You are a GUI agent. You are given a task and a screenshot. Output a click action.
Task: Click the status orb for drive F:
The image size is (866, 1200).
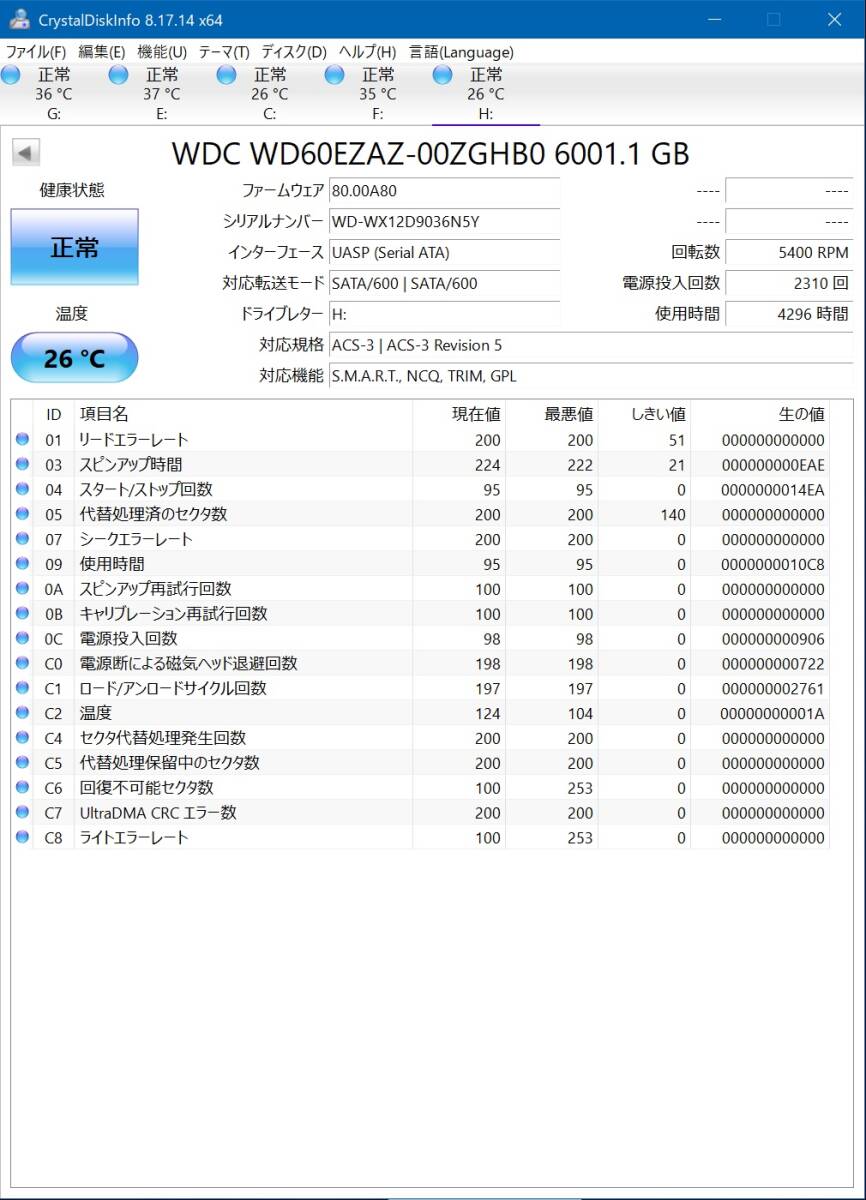click(x=335, y=75)
